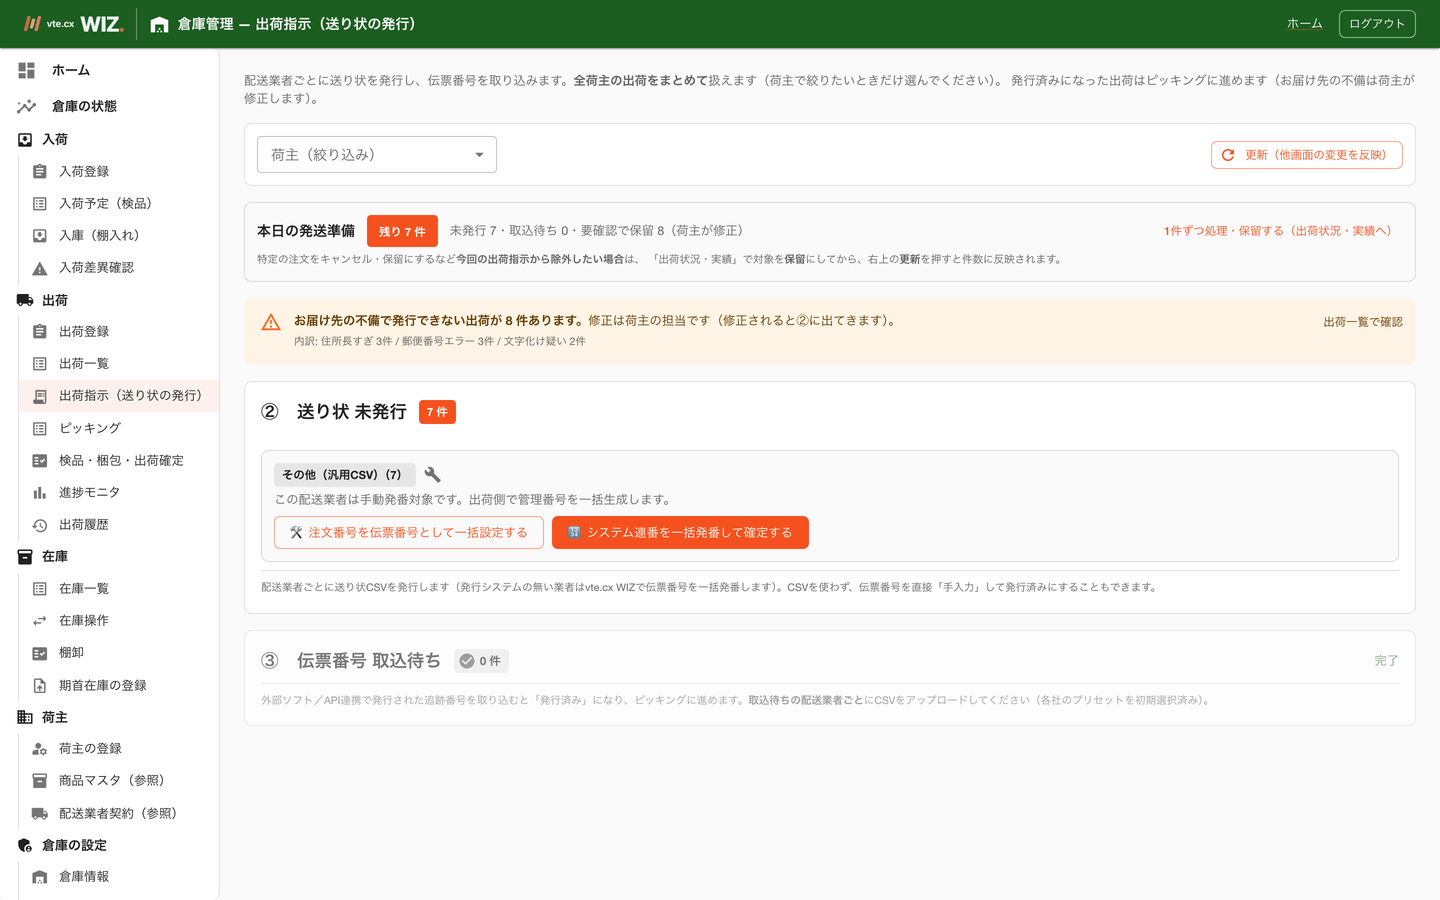Click the vte.cx WIZ logo
1440x900 pixels.
pyautogui.click(x=74, y=23)
